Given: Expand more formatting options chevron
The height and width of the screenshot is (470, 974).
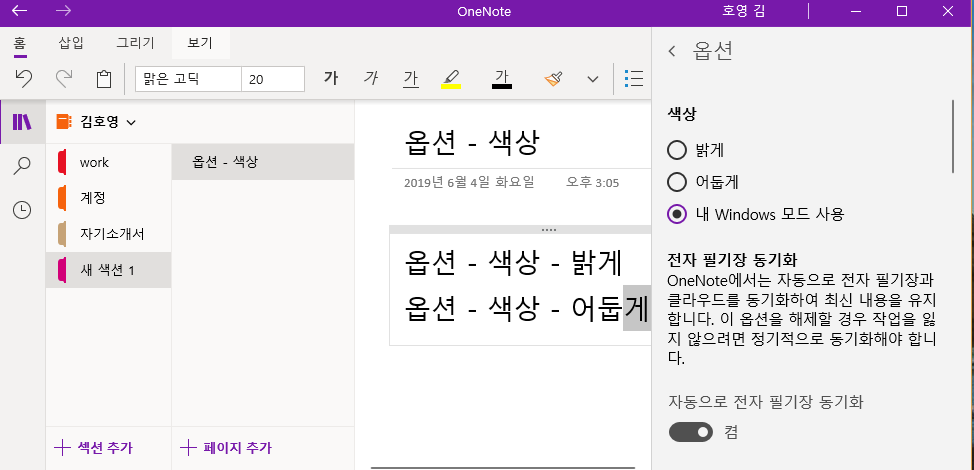Looking at the screenshot, I should pyautogui.click(x=593, y=79).
